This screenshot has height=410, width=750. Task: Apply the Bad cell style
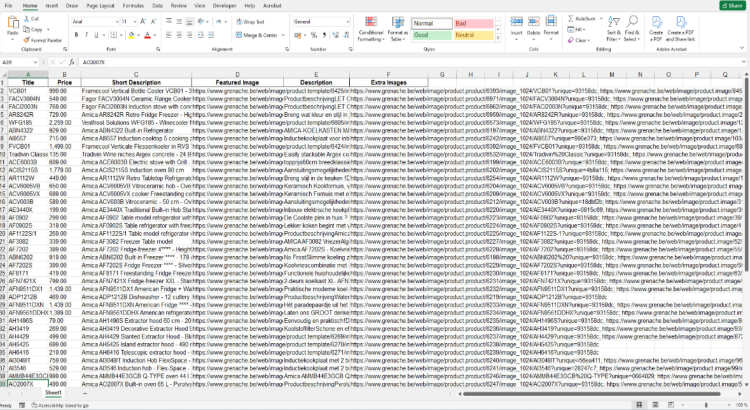[474, 23]
